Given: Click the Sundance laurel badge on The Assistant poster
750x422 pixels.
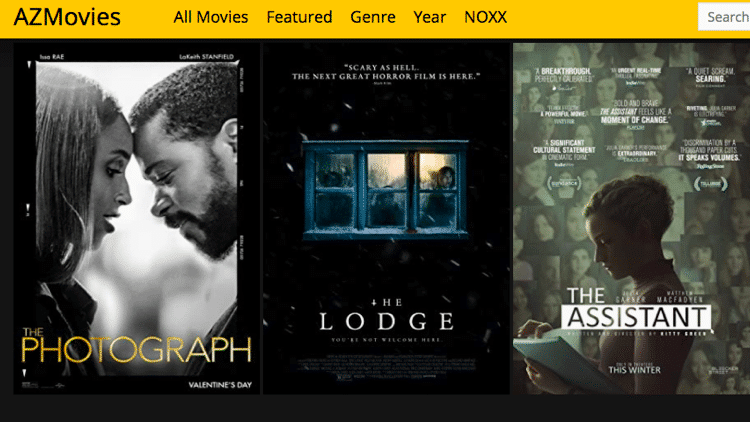Looking at the screenshot, I should pyautogui.click(x=564, y=183).
